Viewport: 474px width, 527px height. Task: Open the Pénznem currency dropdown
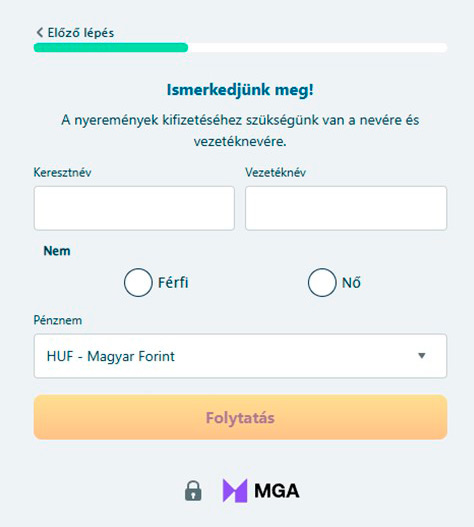(x=240, y=356)
